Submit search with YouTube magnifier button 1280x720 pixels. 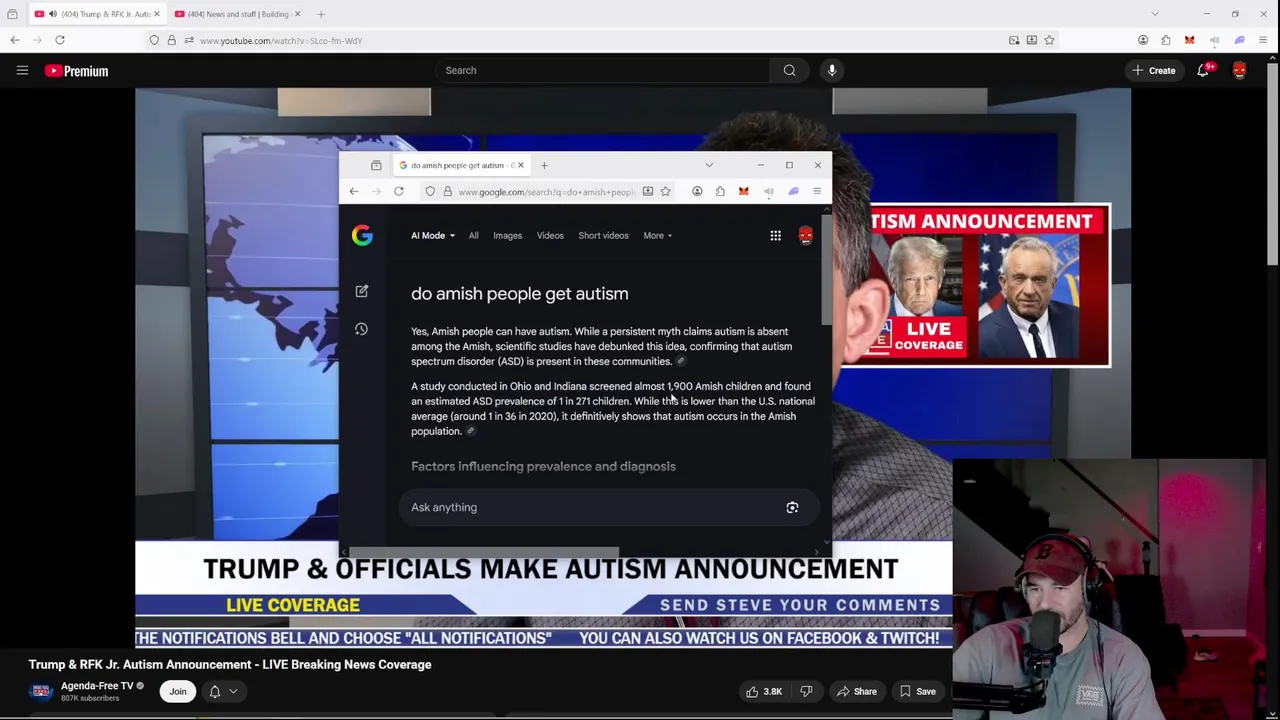790,70
